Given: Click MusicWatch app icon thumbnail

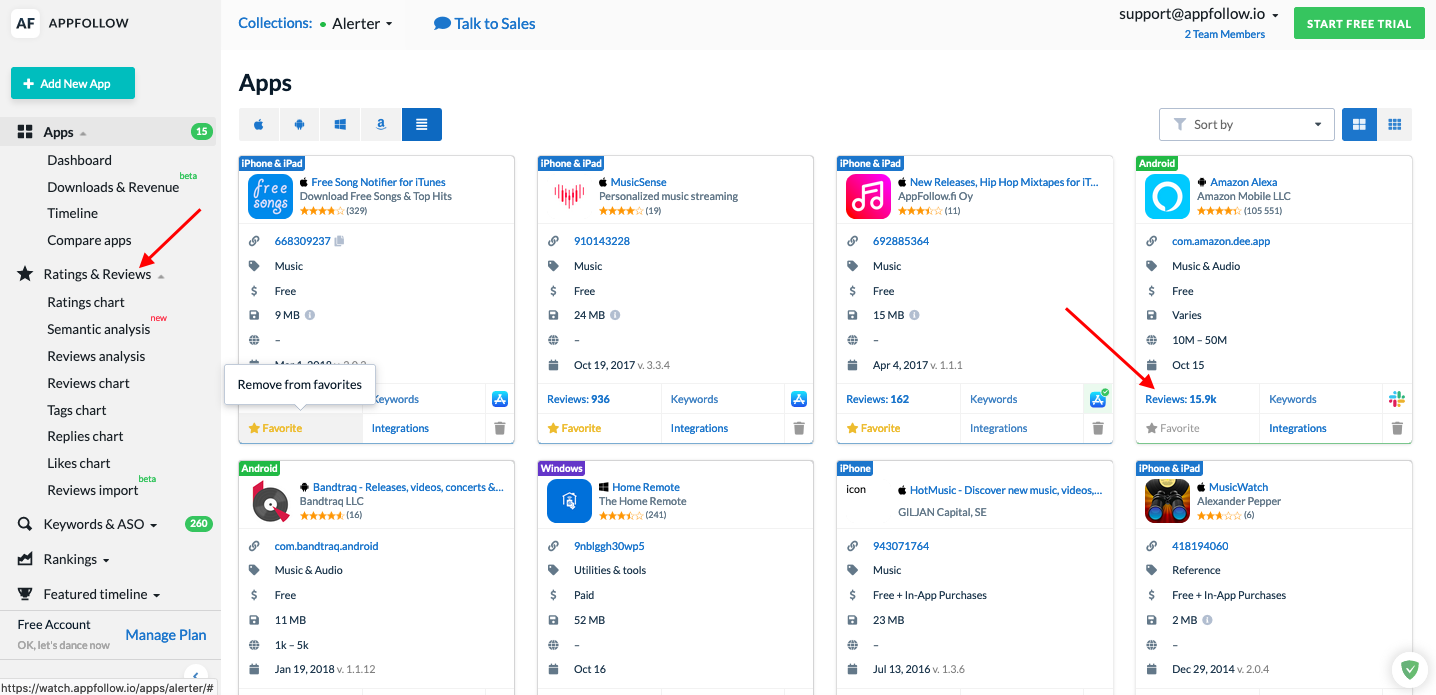Looking at the screenshot, I should point(1167,502).
